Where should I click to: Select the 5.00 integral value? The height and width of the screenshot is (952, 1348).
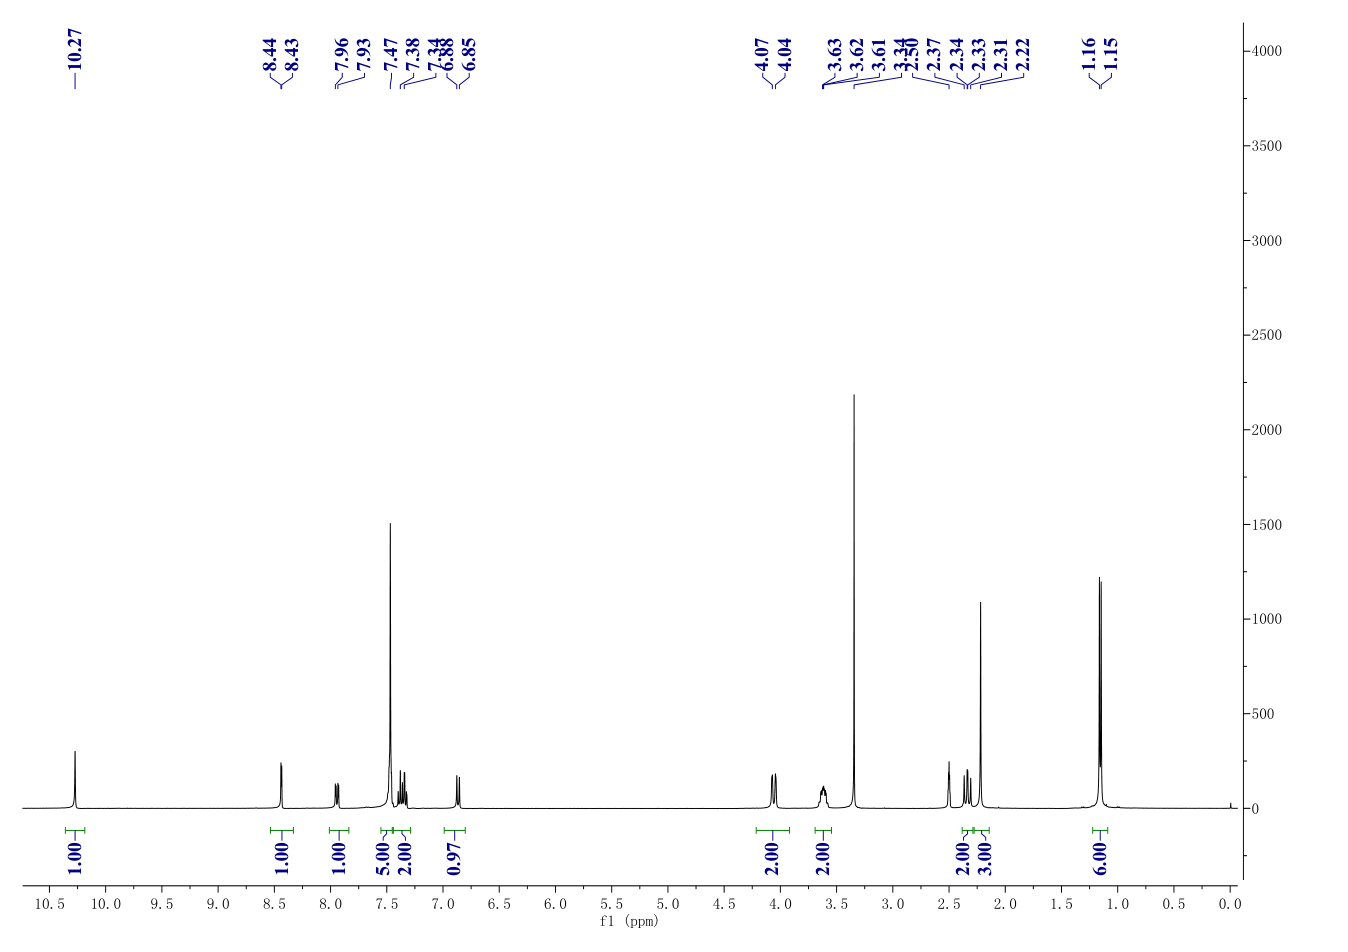click(x=383, y=859)
